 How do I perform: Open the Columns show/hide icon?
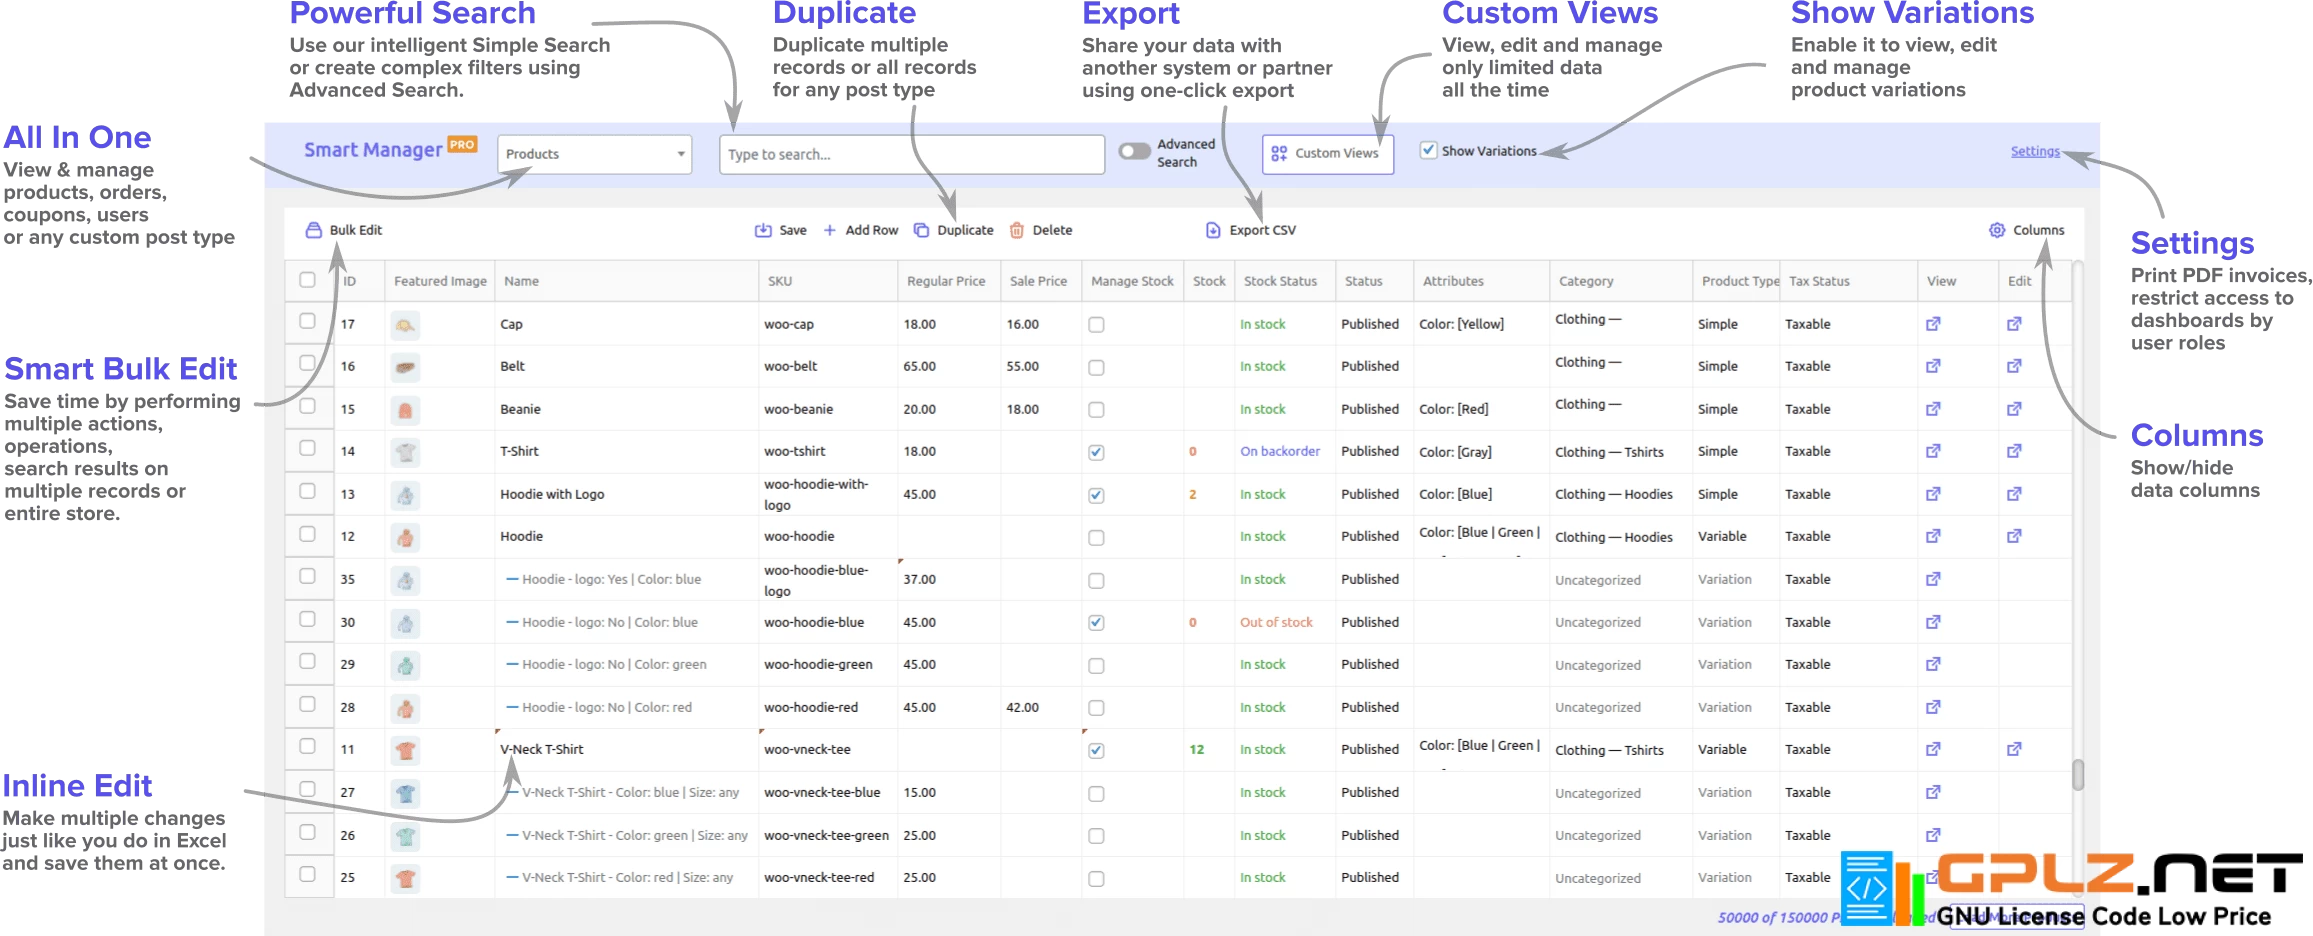(x=1996, y=230)
